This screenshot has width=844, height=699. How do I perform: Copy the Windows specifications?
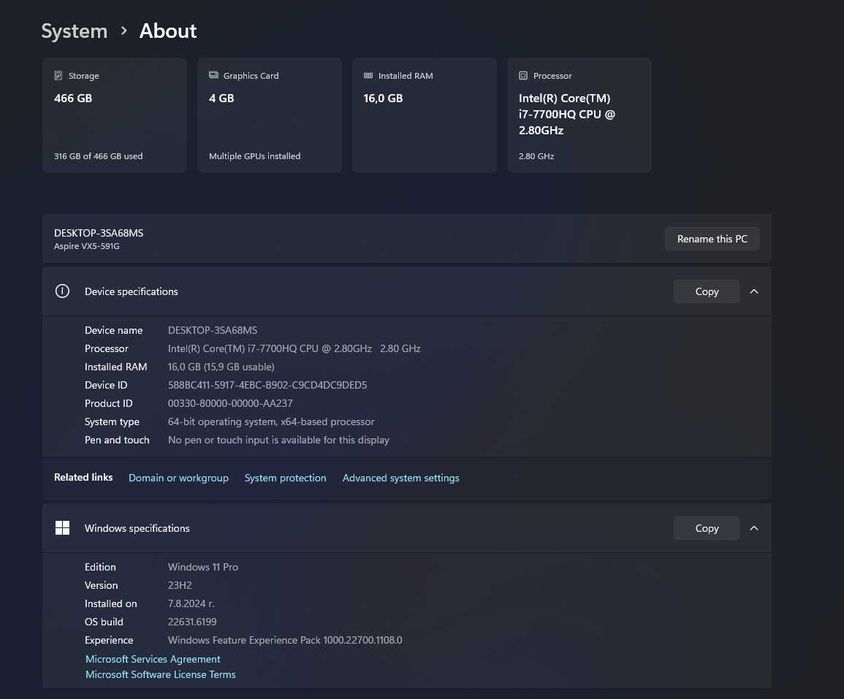(x=706, y=528)
